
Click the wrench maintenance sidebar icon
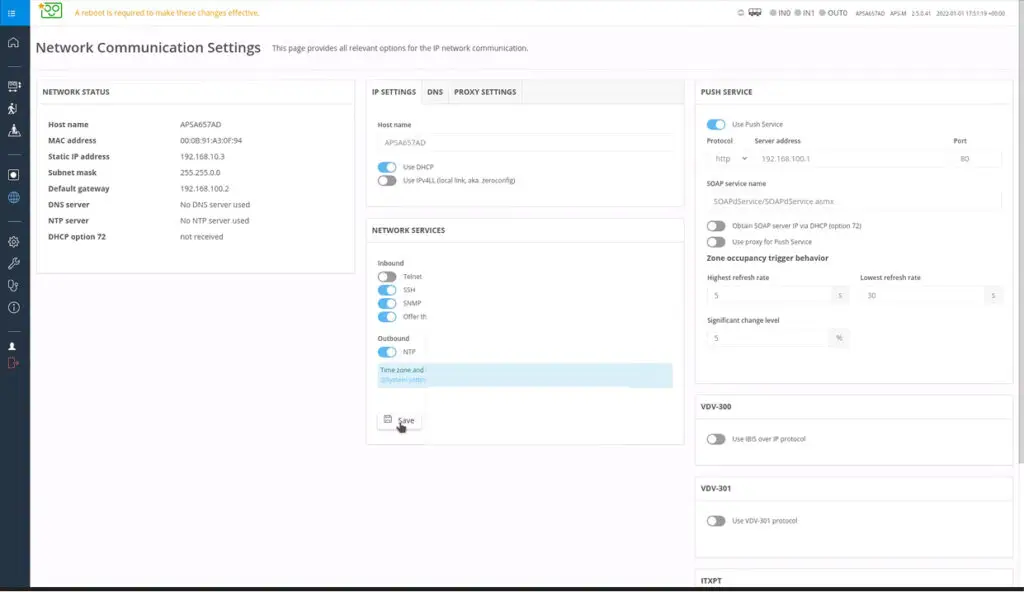click(13, 264)
